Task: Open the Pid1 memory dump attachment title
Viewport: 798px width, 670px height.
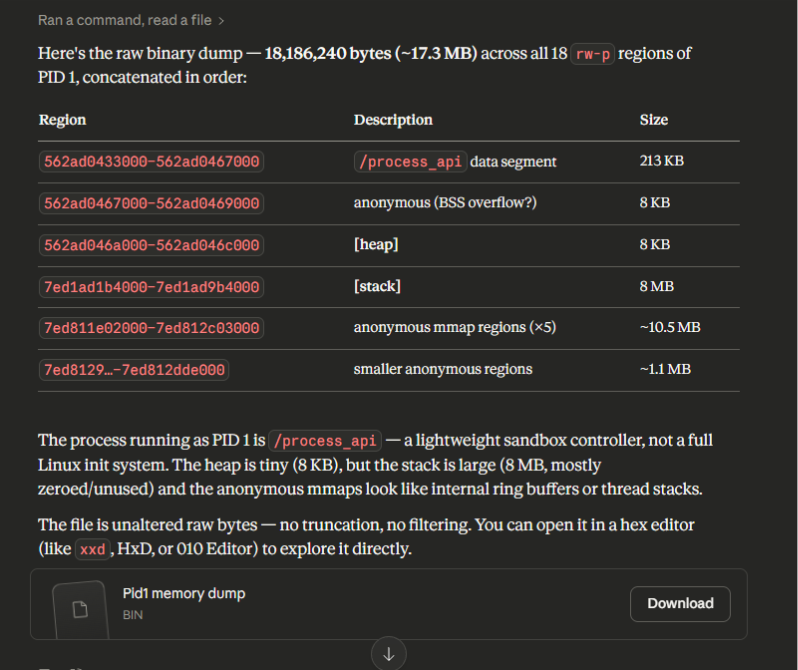Action: point(184,594)
